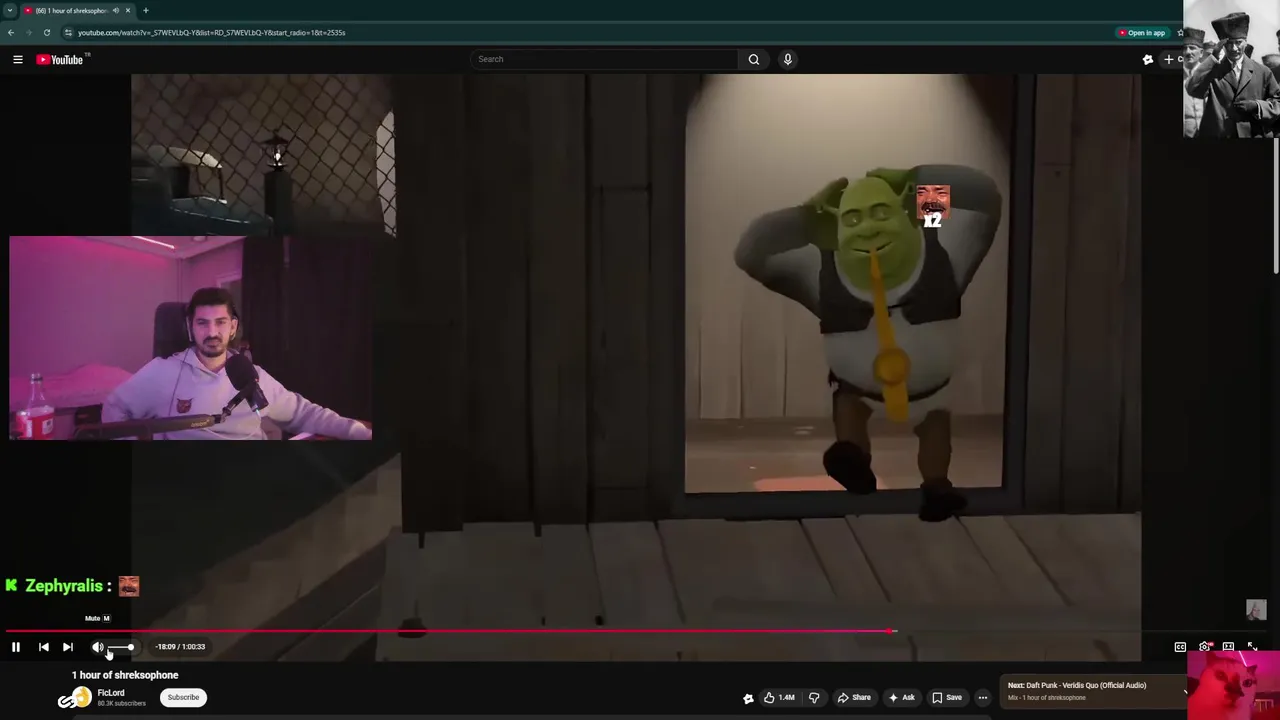Click the remix icon next to the like button
The width and height of the screenshot is (1280, 720).
pos(748,698)
